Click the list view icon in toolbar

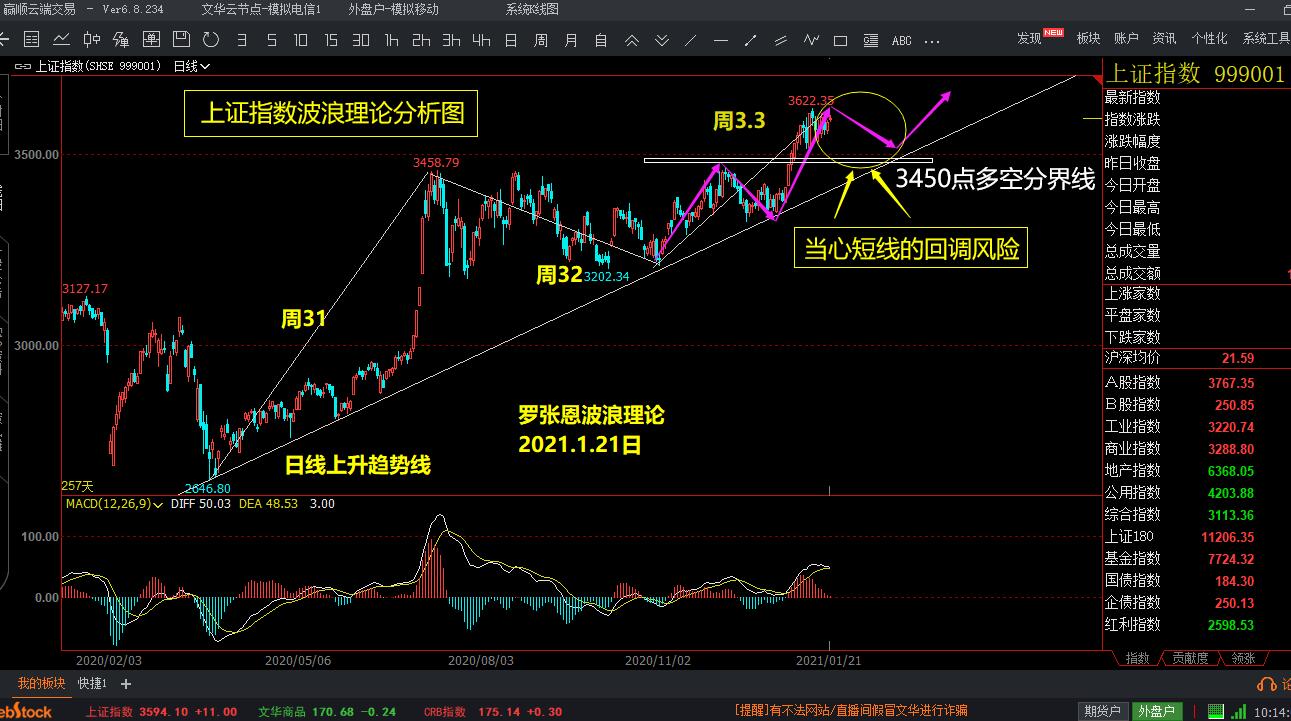tap(31, 40)
